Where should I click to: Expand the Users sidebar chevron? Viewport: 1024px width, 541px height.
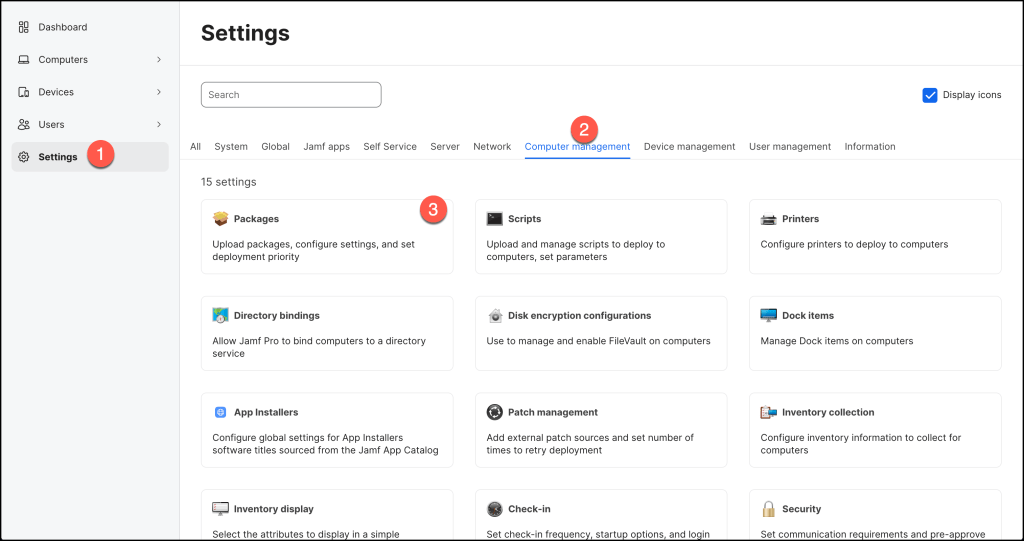159,124
